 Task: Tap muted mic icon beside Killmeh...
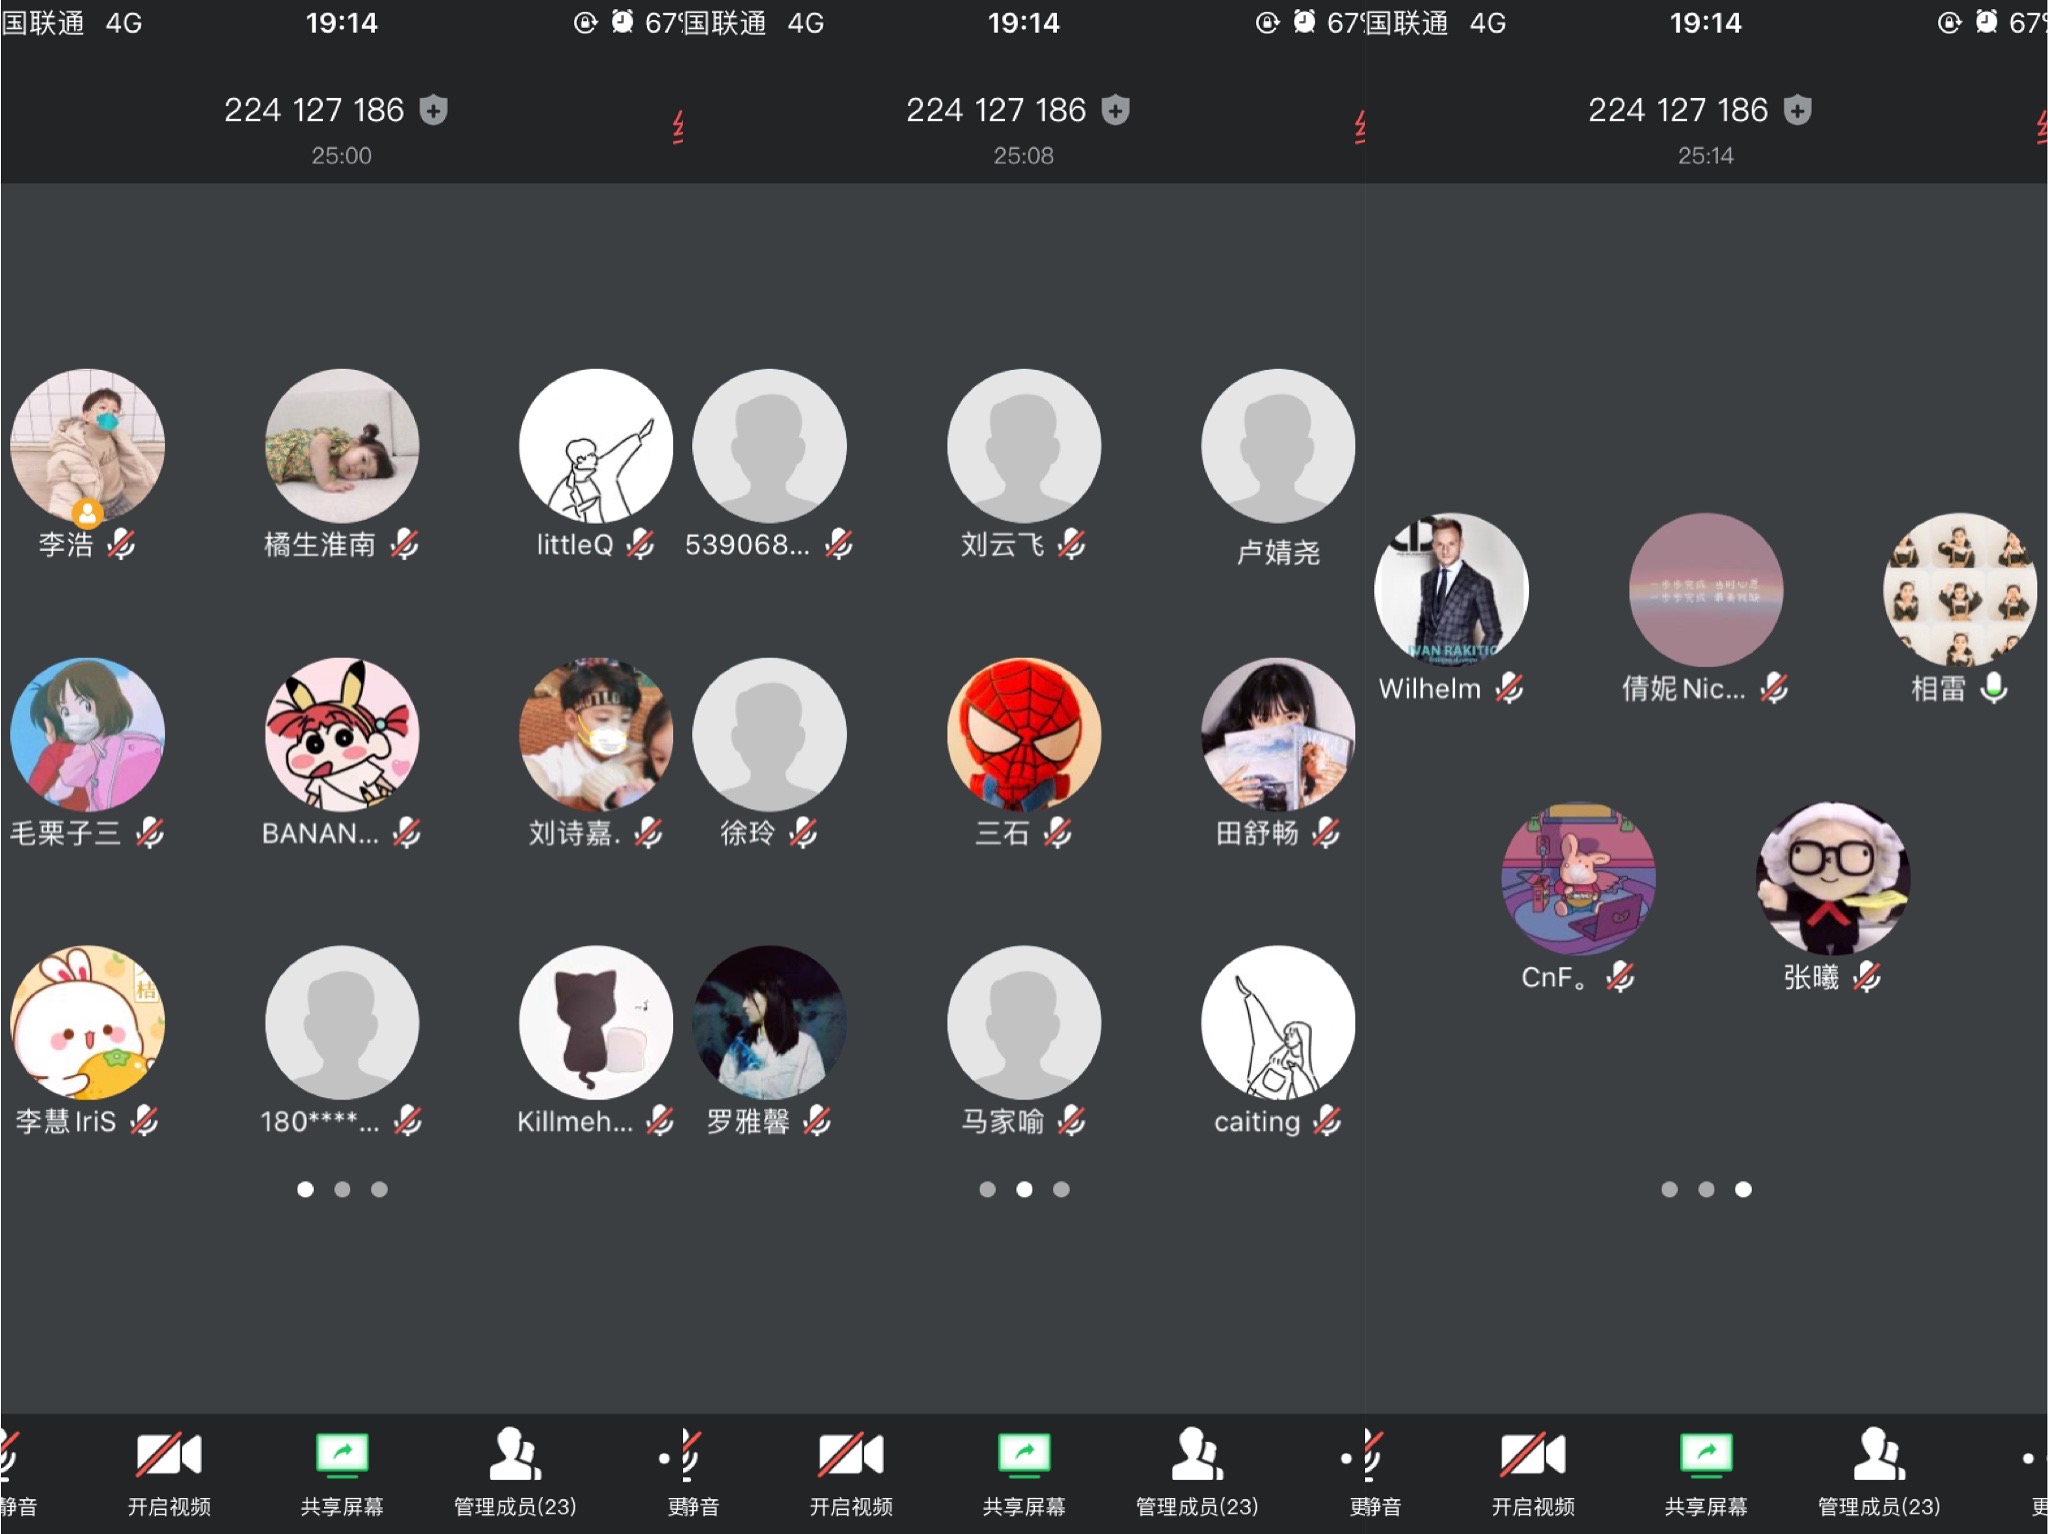[661, 1120]
